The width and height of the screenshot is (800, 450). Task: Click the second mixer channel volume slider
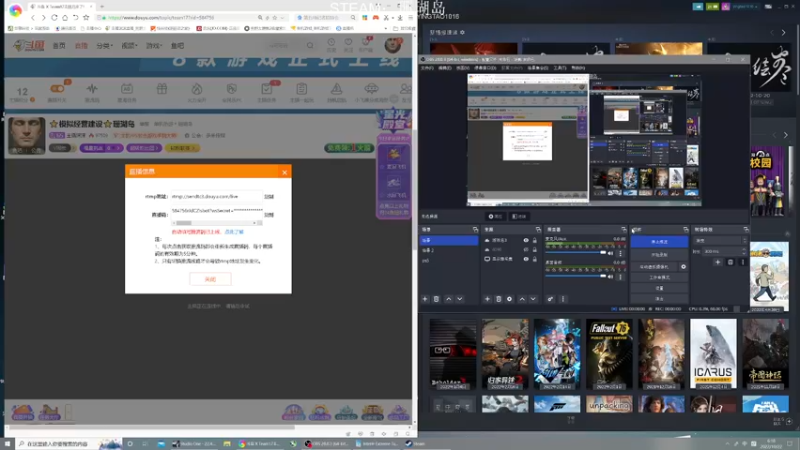576,276
